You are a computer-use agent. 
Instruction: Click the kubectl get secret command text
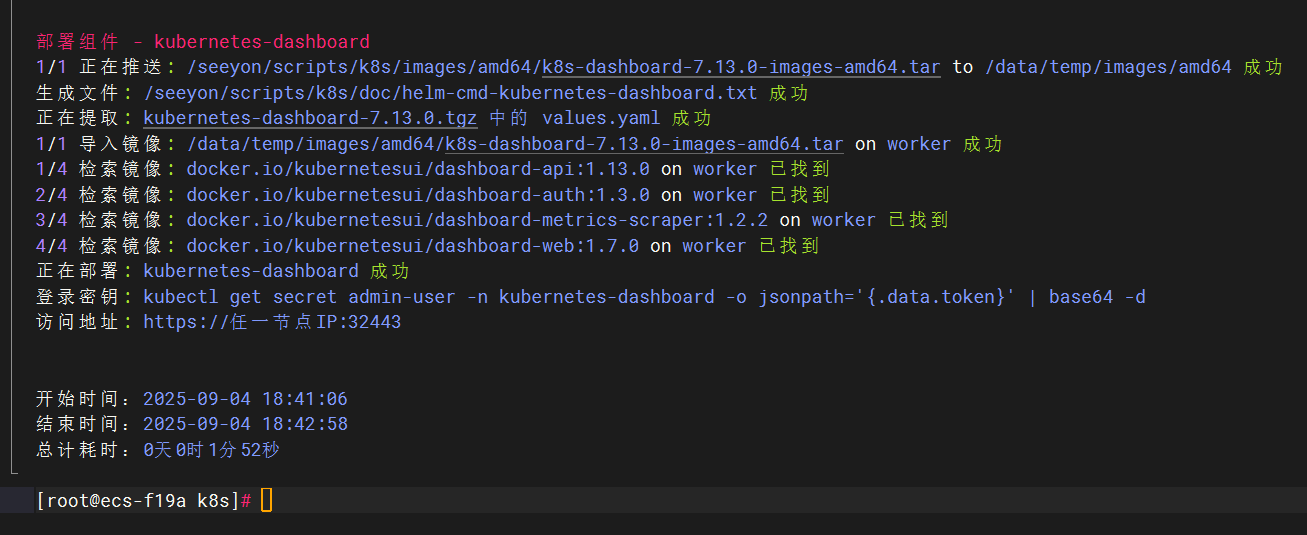644,297
